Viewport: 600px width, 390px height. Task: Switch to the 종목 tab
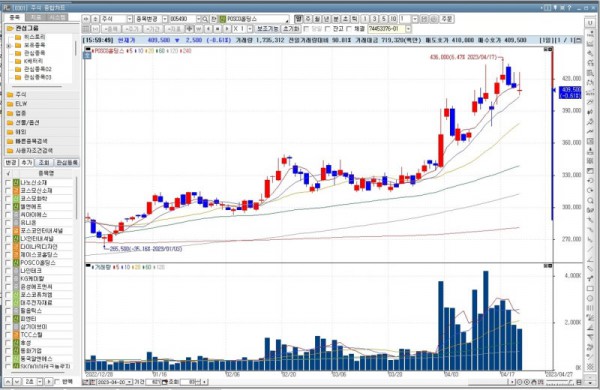click(x=14, y=18)
